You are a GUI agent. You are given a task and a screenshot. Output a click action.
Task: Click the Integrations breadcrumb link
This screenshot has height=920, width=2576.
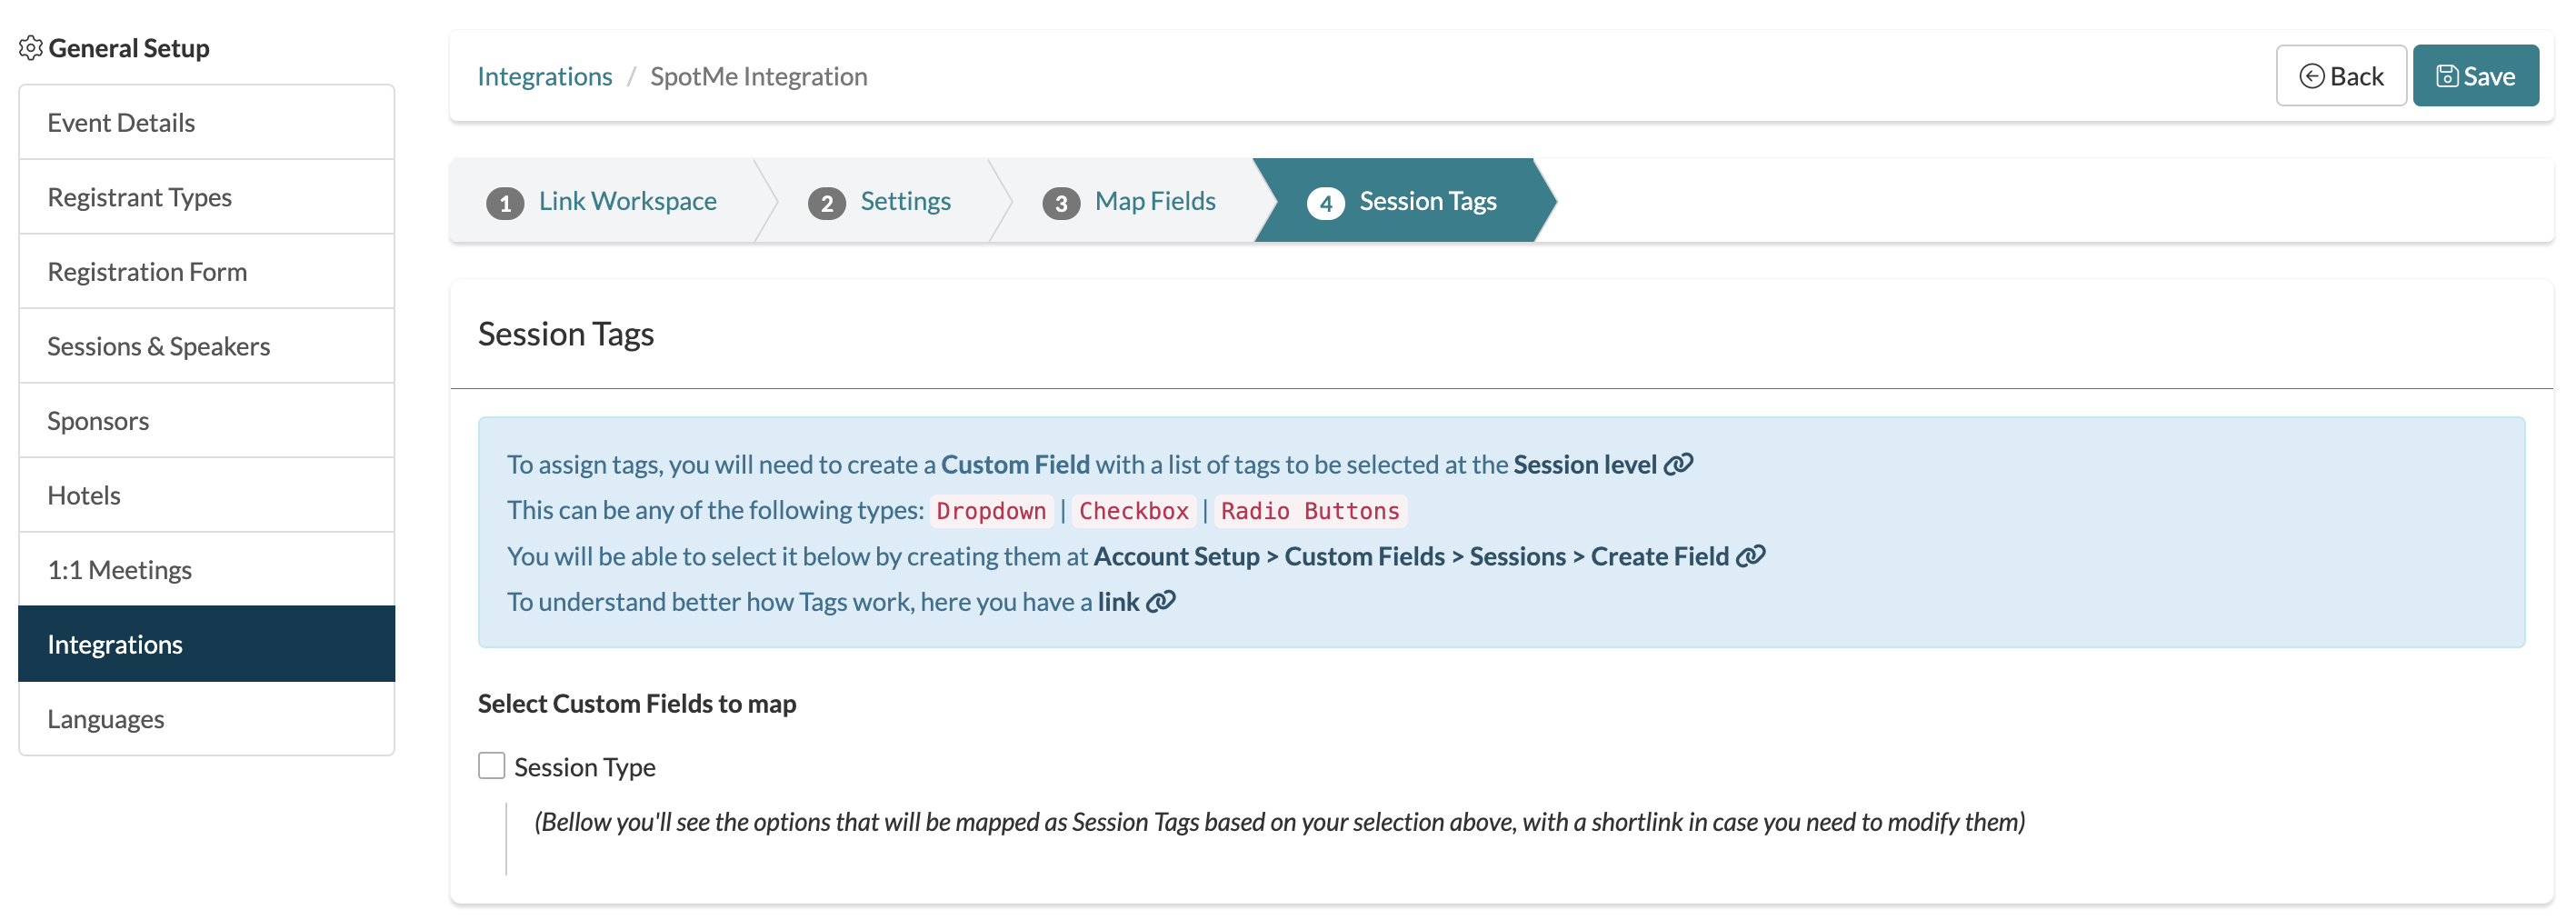point(545,75)
